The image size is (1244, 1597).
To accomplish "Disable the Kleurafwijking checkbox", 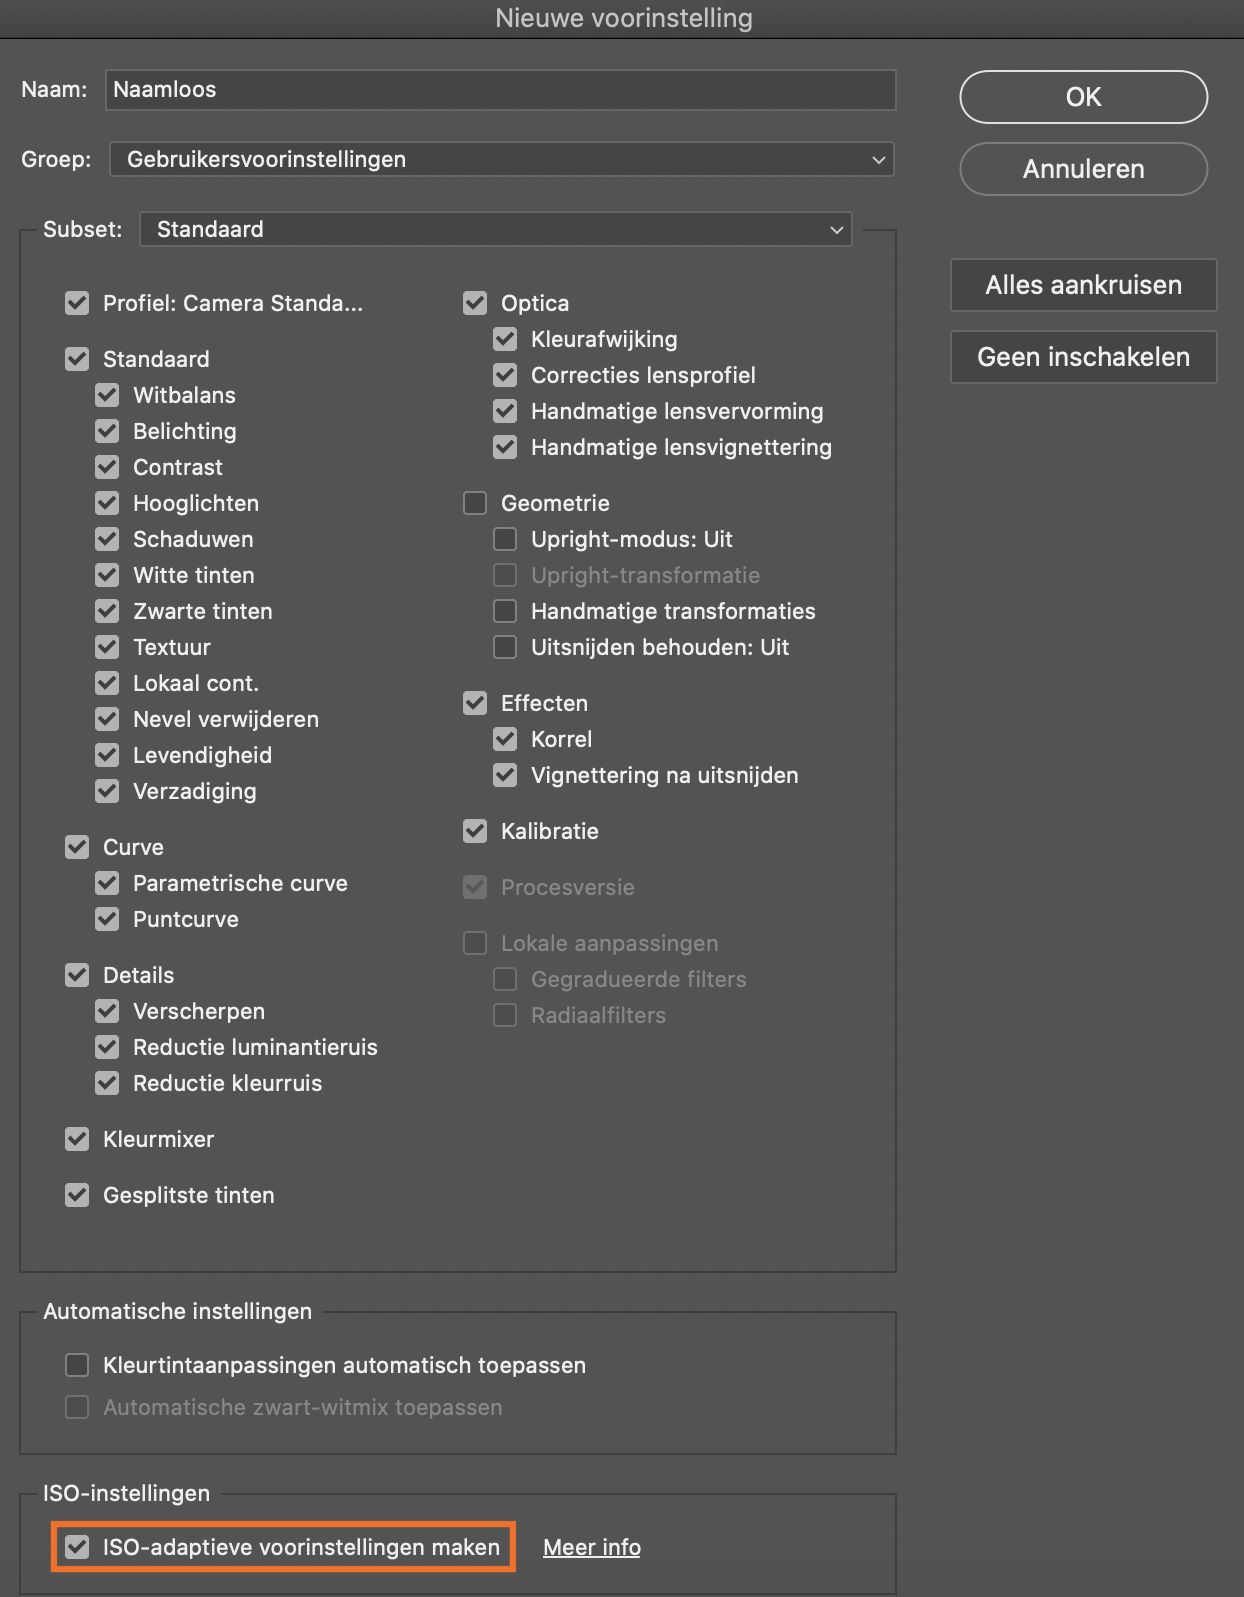I will pos(505,339).
